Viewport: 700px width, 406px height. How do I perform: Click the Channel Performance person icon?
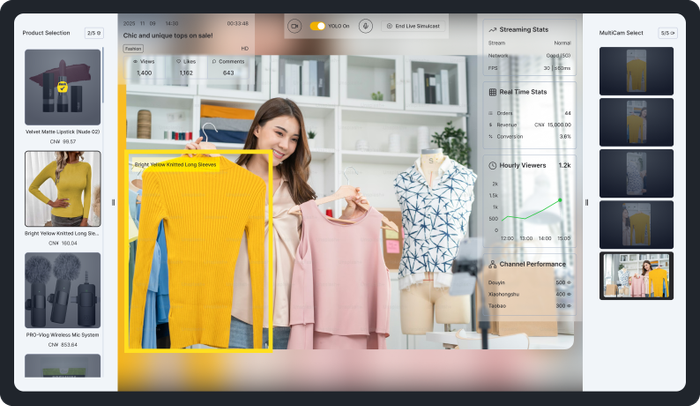(x=491, y=264)
